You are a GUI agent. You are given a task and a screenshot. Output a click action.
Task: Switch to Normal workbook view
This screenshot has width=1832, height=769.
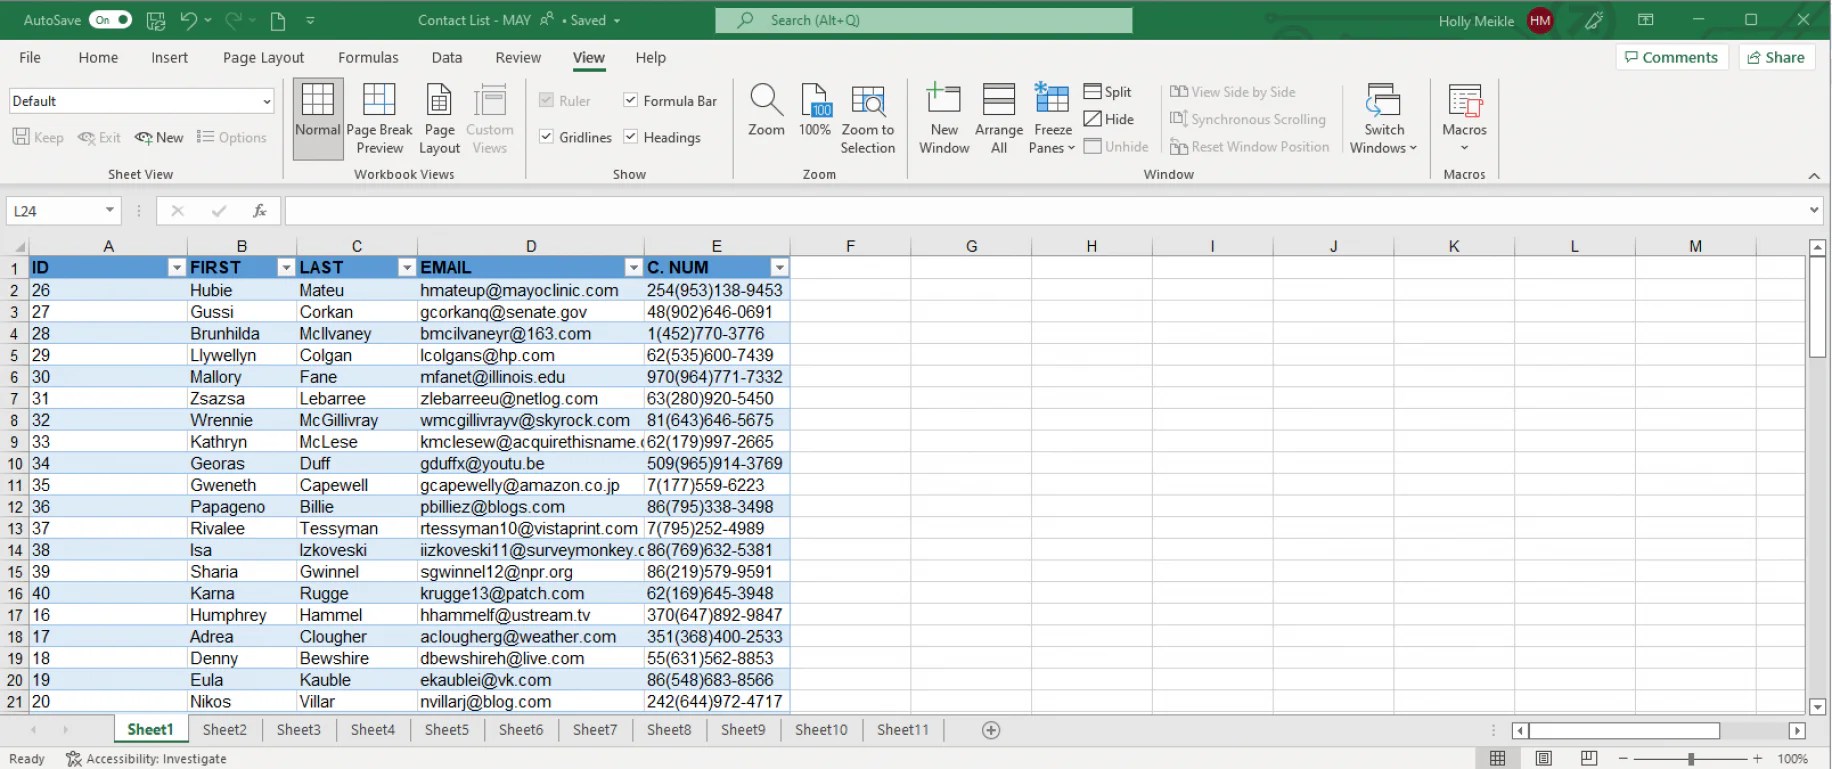click(x=318, y=120)
